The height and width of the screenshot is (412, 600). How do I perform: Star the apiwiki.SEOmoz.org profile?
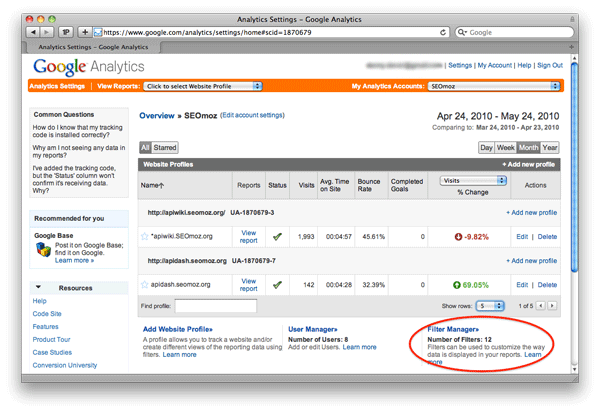point(144,236)
